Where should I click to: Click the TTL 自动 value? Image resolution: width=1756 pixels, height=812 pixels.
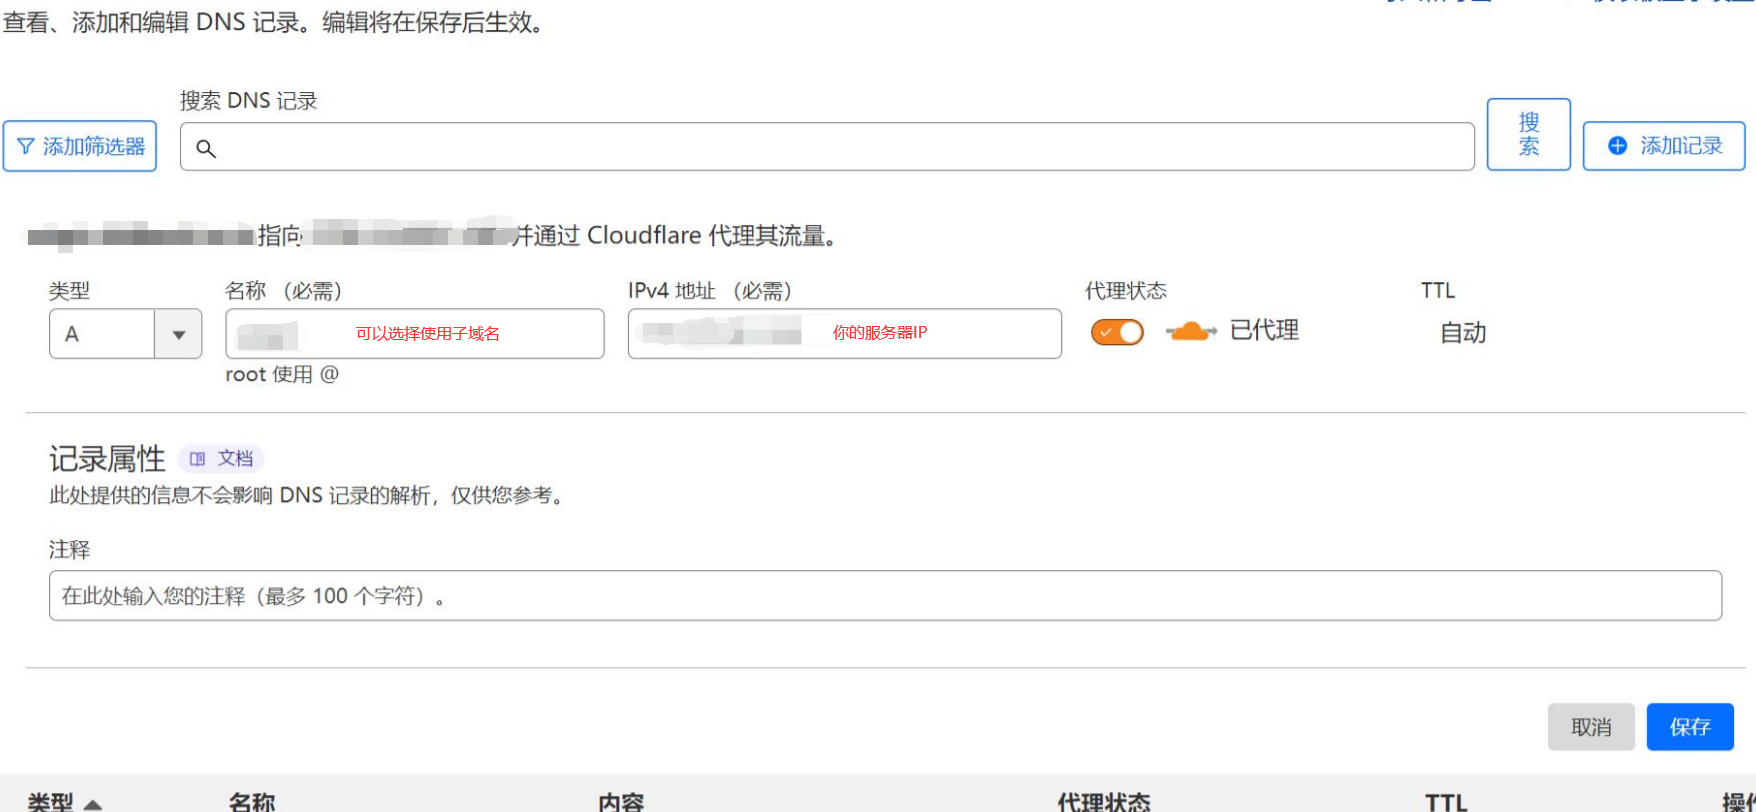coord(1462,333)
